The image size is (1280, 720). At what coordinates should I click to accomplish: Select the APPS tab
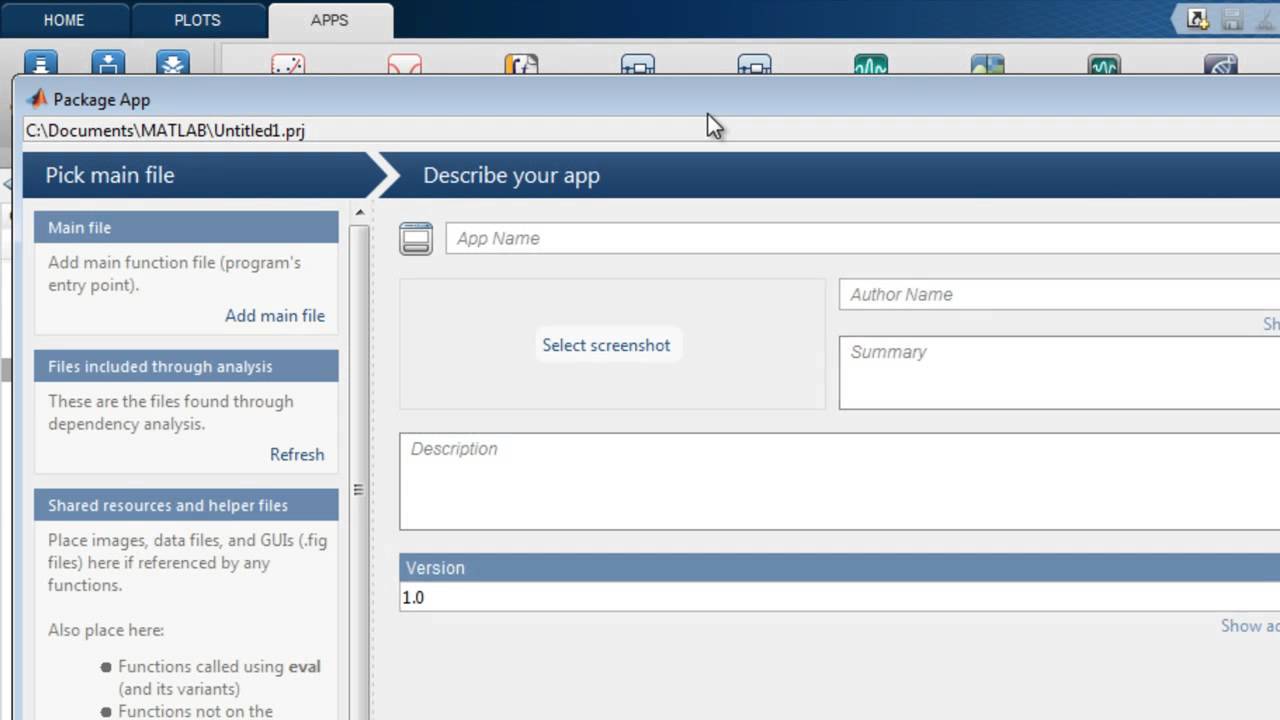coord(330,20)
